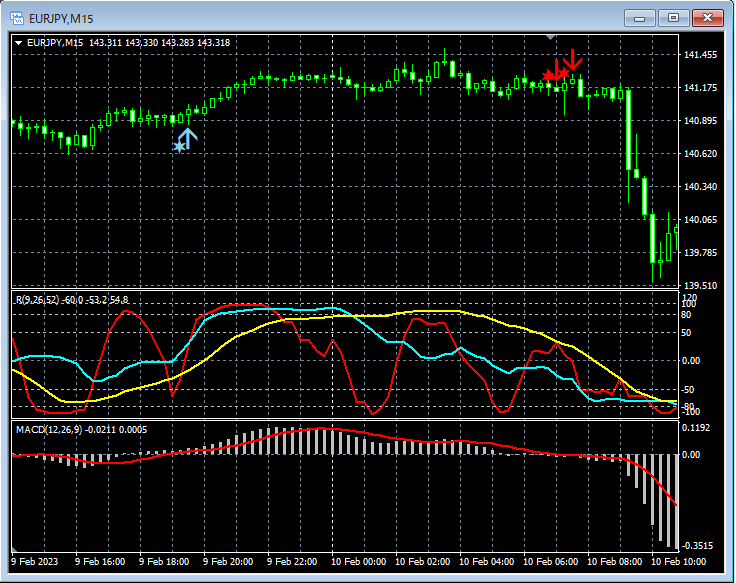The image size is (736, 583).
Task: Open the EURJPY,M15 chart dropdown triangle
Action: 18,43
